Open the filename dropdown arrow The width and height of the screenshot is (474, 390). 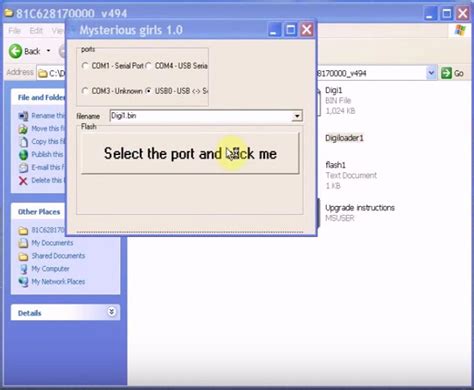click(x=296, y=116)
